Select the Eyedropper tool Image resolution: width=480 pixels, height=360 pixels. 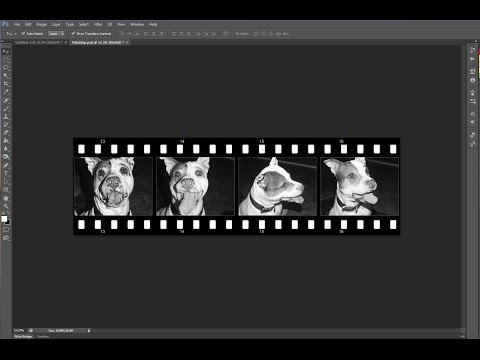coord(6,92)
